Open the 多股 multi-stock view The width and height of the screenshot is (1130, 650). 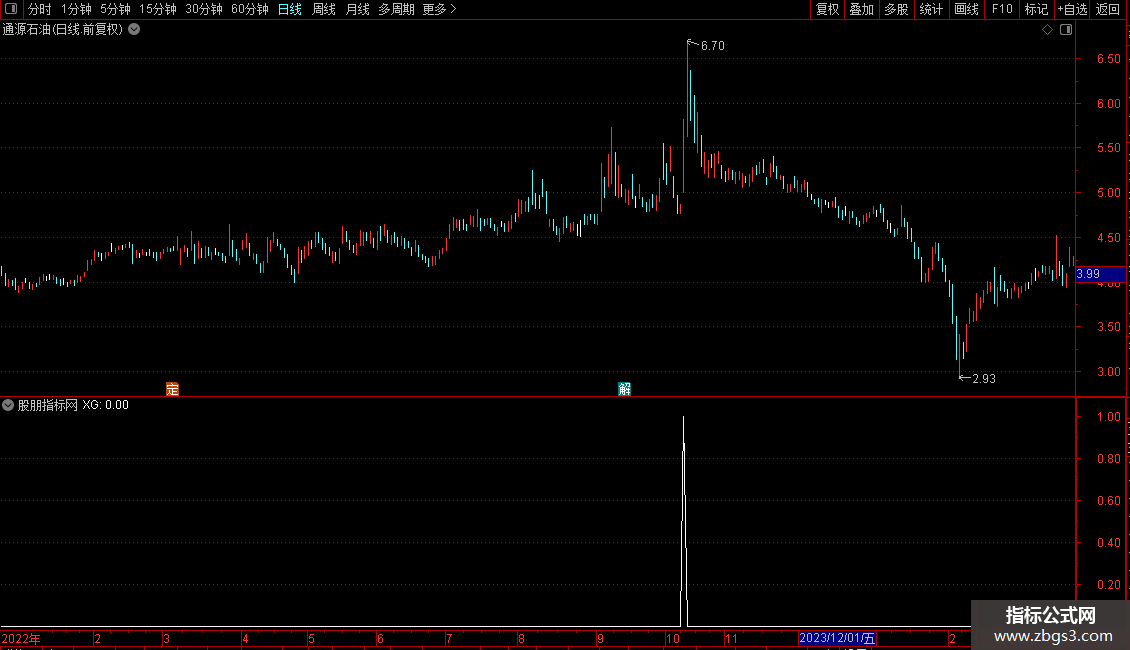click(x=896, y=9)
